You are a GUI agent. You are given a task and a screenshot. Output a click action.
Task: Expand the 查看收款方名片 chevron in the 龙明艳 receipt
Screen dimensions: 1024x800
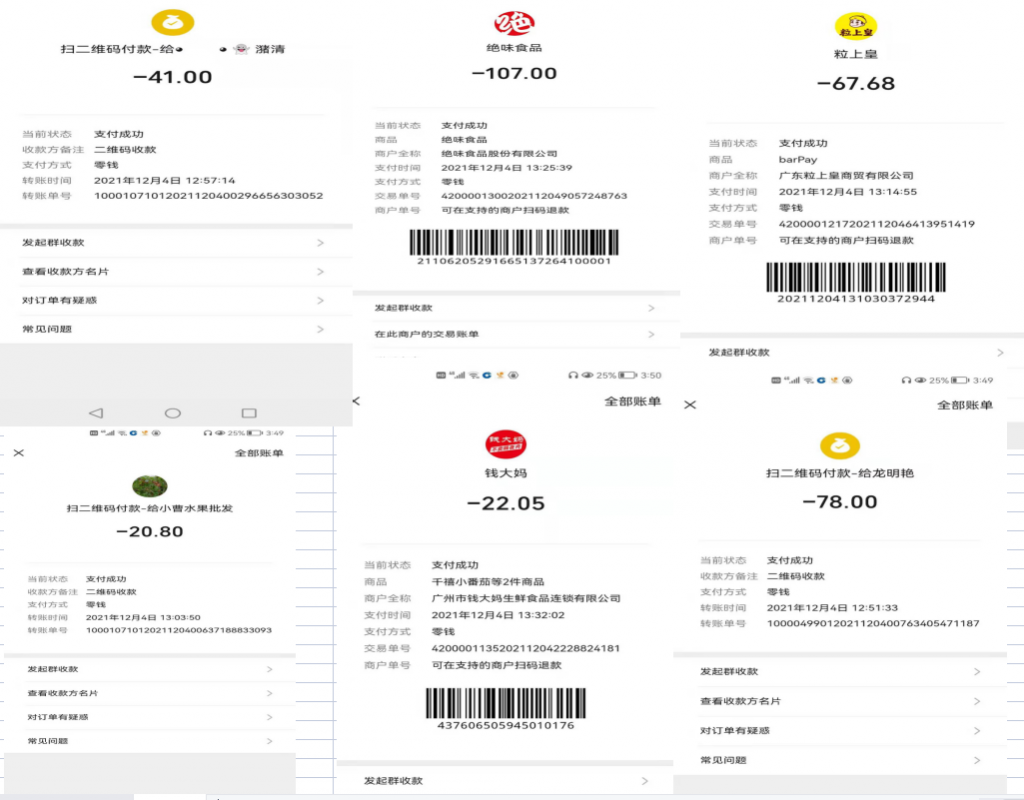977,702
